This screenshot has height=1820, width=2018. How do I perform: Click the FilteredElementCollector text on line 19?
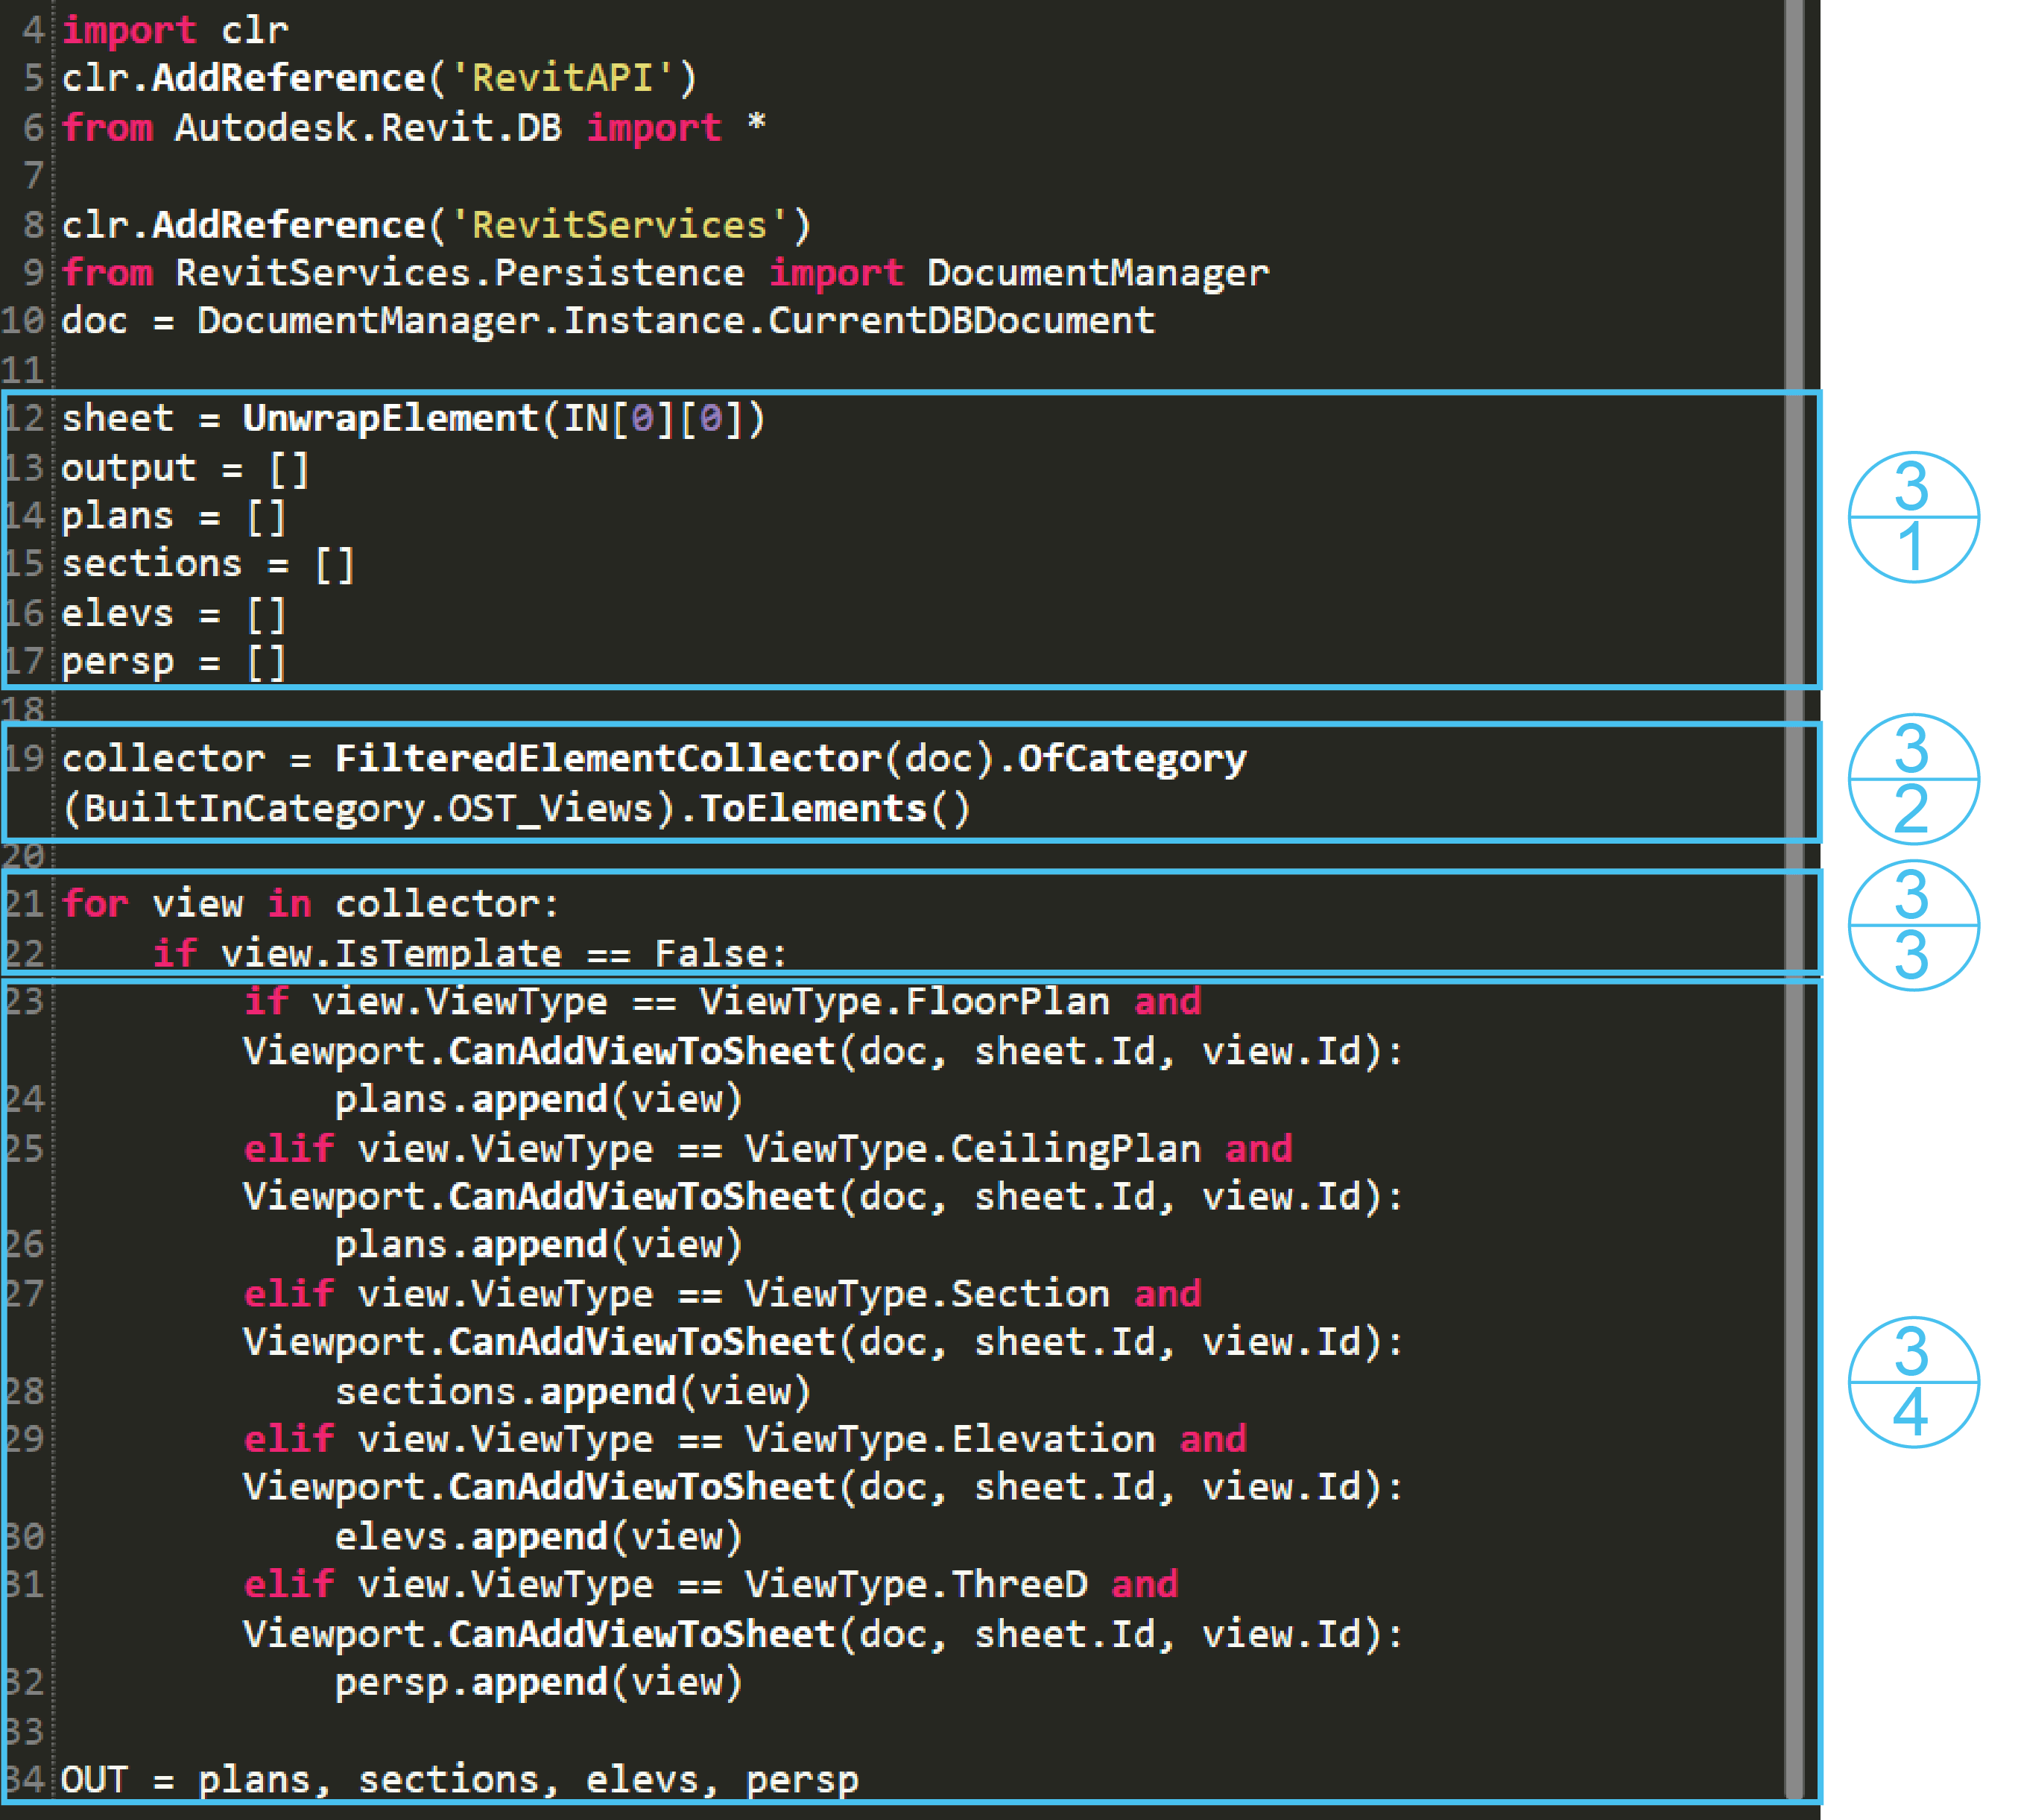[607, 758]
